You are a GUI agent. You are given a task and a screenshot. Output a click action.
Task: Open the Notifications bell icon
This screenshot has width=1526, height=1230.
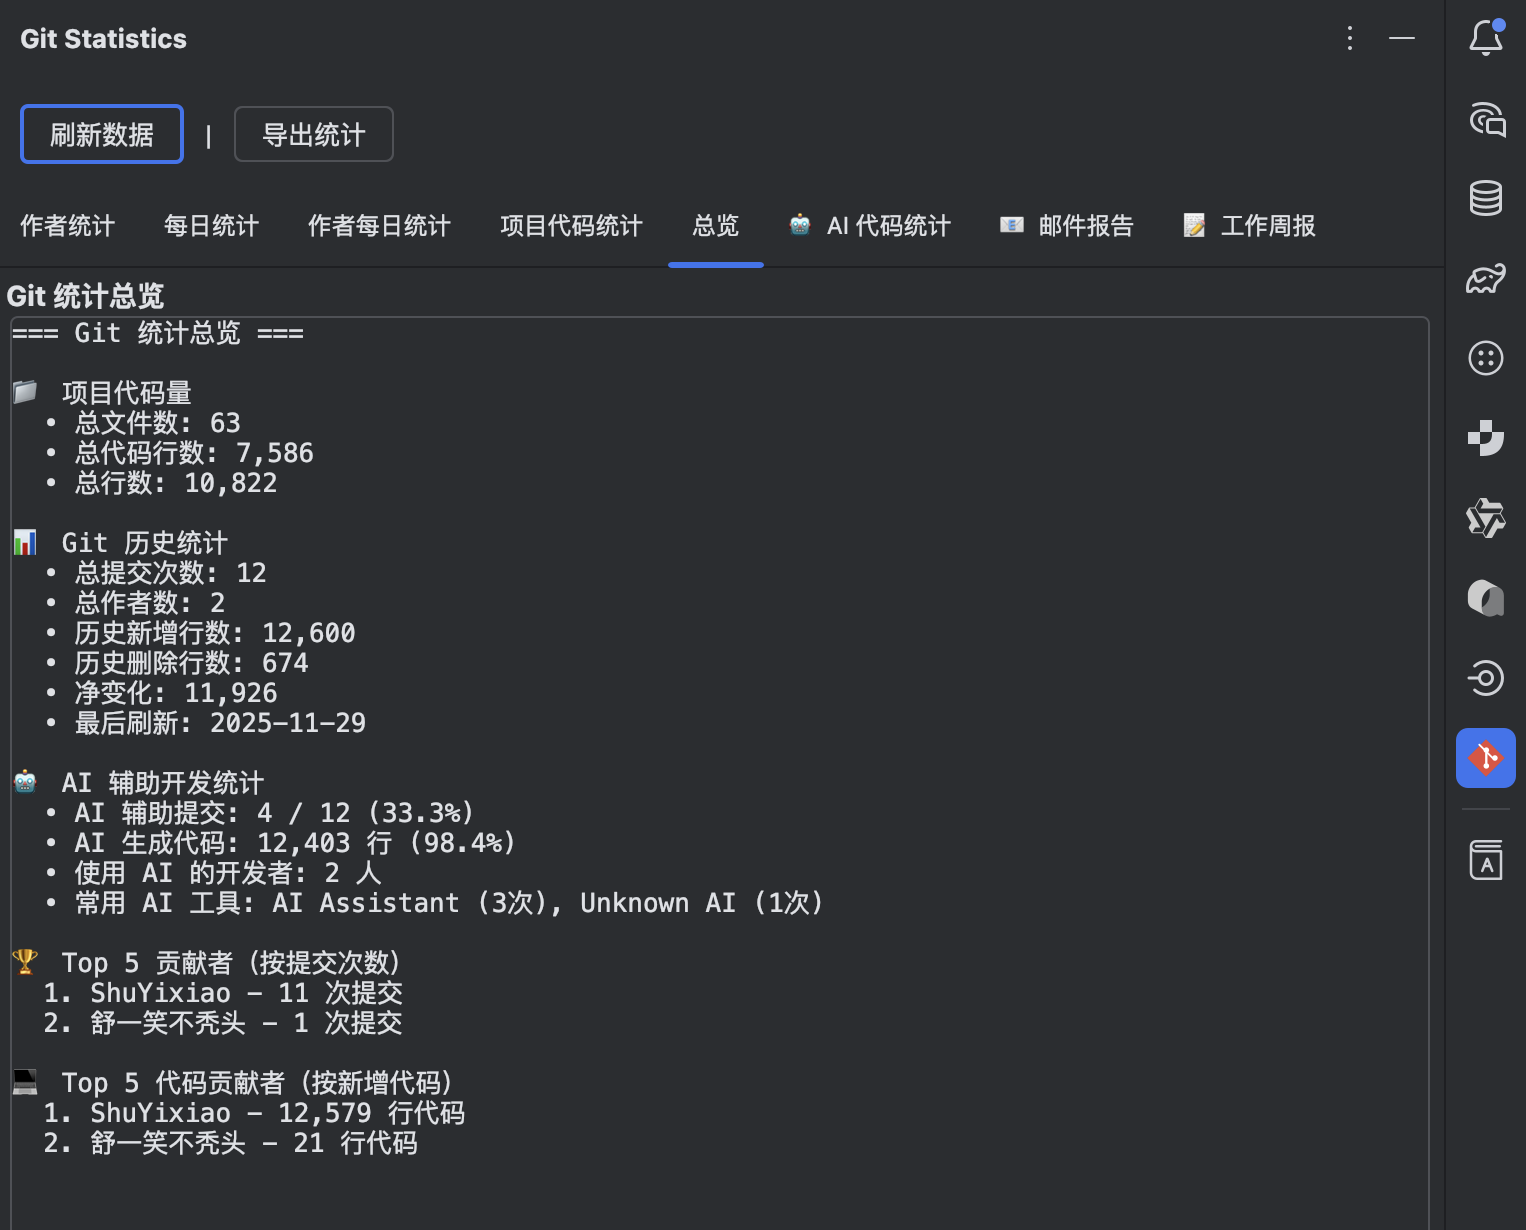(1486, 38)
